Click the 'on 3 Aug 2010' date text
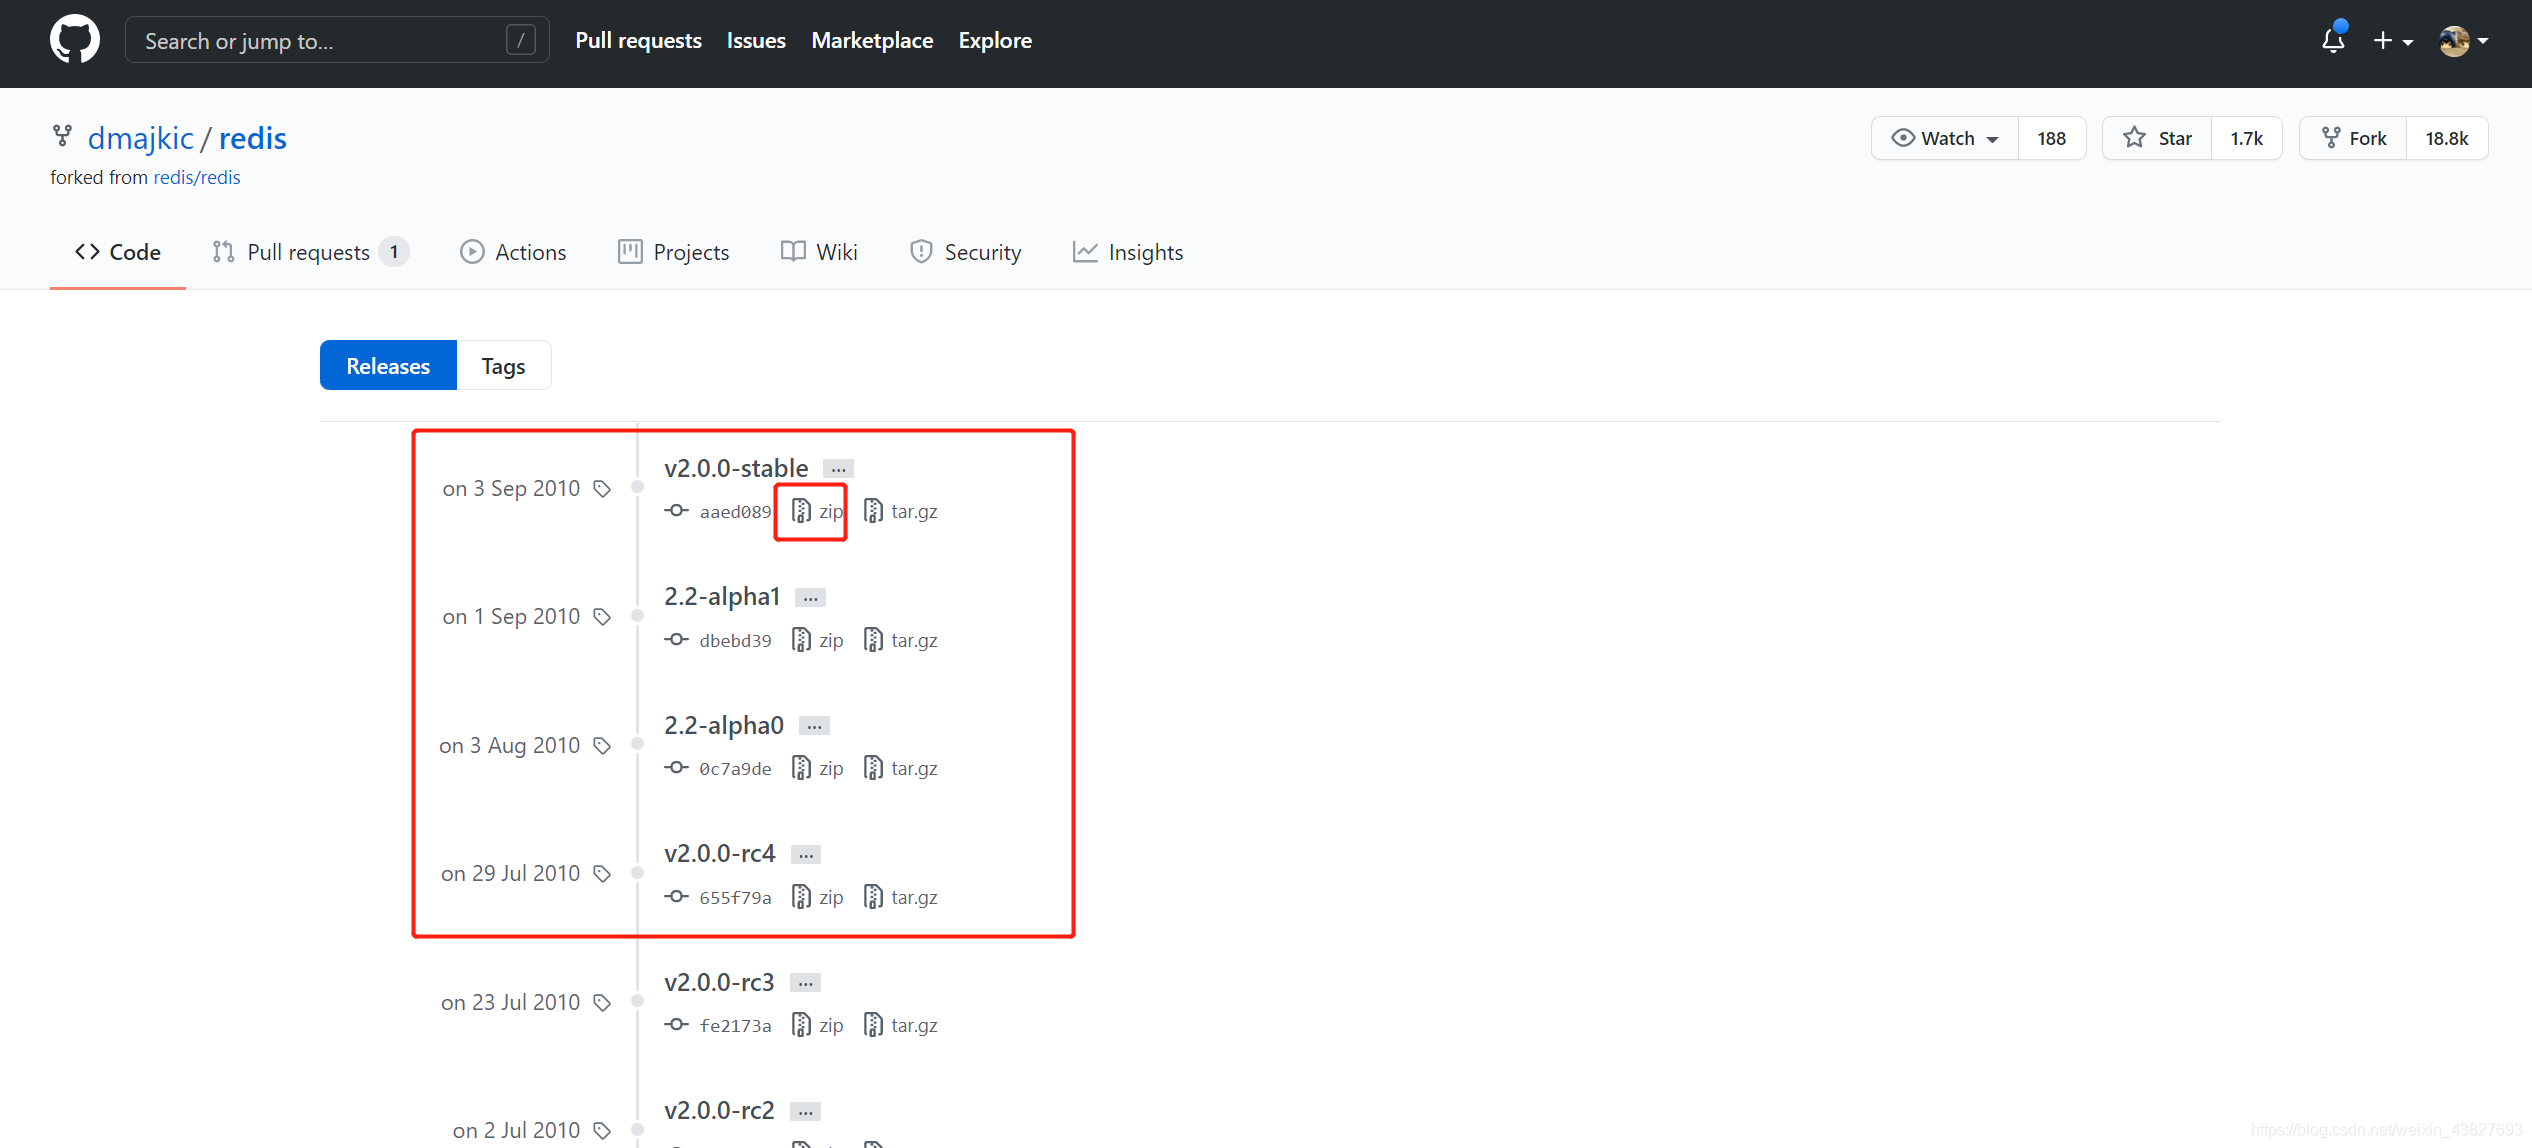Image resolution: width=2532 pixels, height=1148 pixels. pos(510,745)
